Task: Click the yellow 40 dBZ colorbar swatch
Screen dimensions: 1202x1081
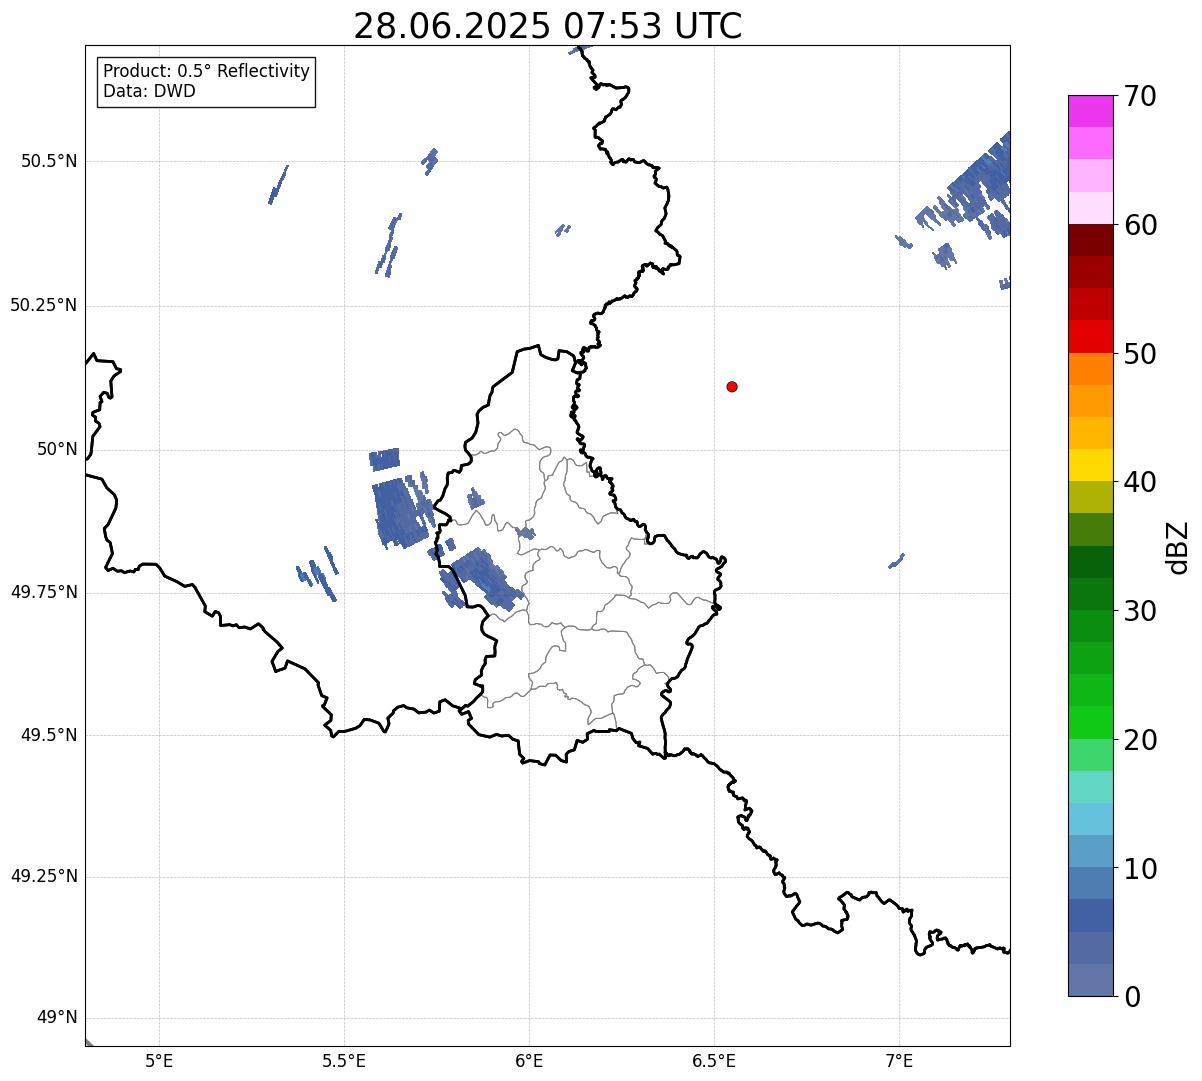Action: click(1090, 465)
